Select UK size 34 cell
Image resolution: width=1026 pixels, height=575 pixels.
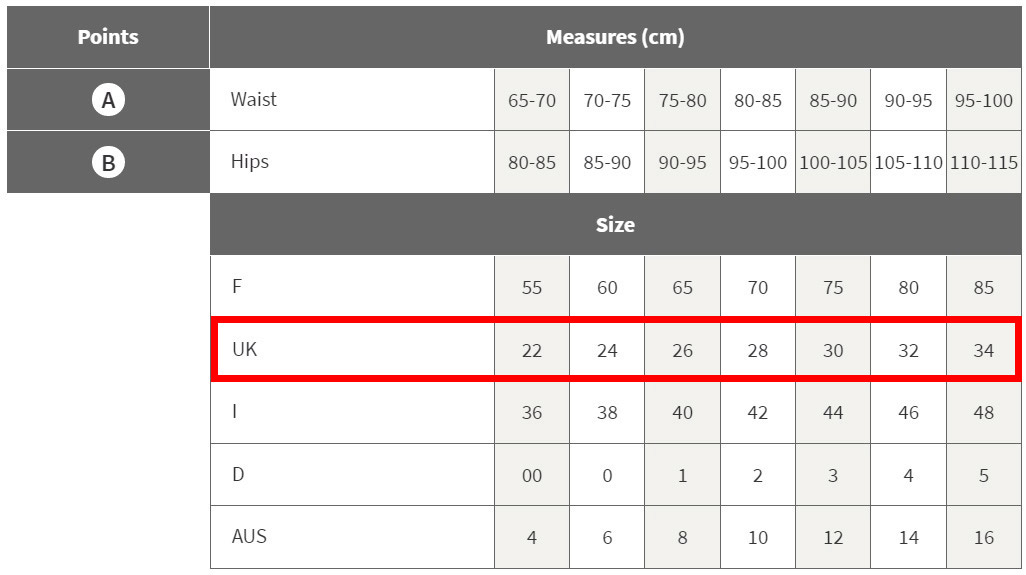pos(984,350)
